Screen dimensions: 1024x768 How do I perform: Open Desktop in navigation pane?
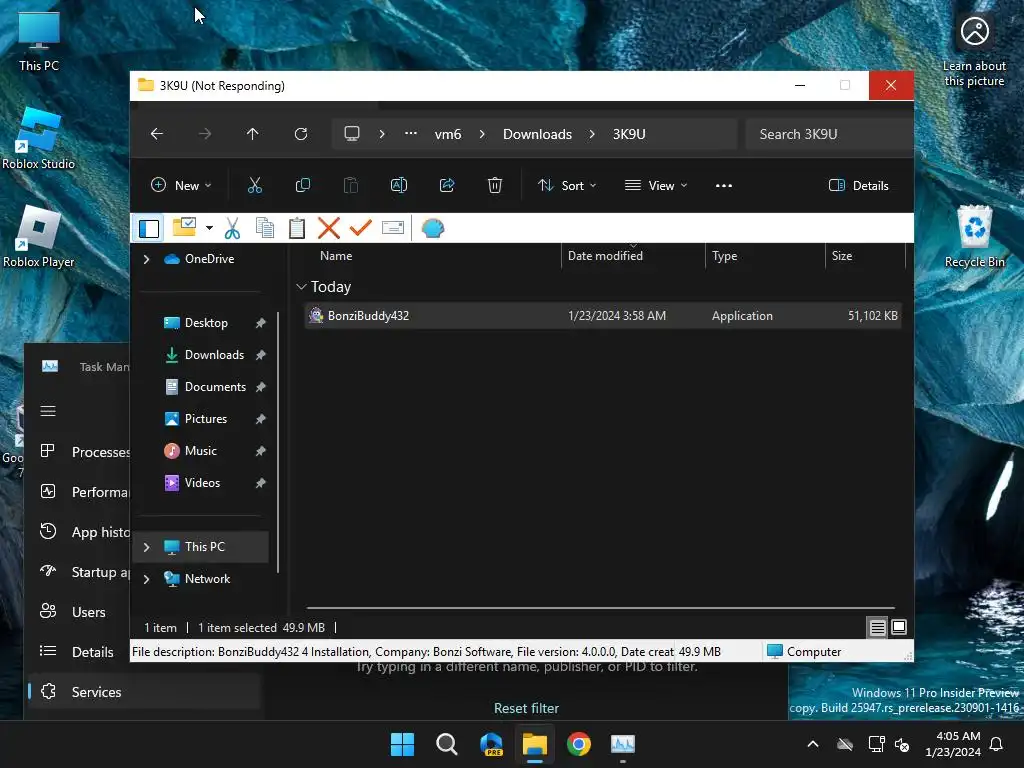(206, 323)
